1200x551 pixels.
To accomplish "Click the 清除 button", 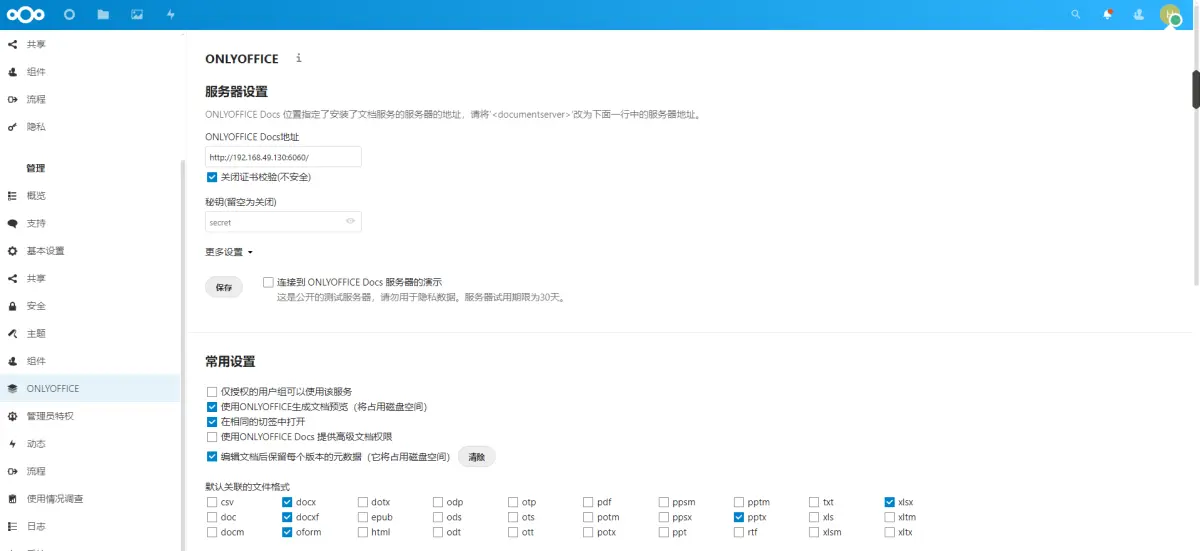I will tap(477, 457).
